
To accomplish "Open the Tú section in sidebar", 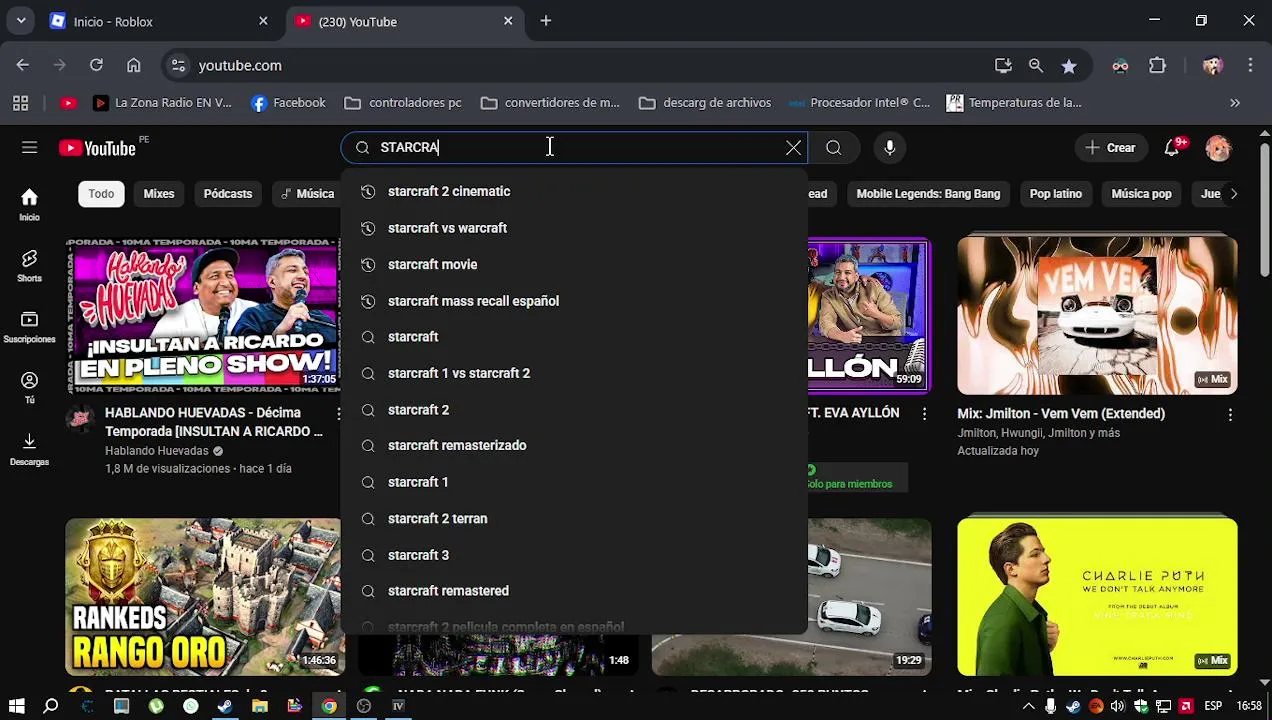I will [29, 387].
